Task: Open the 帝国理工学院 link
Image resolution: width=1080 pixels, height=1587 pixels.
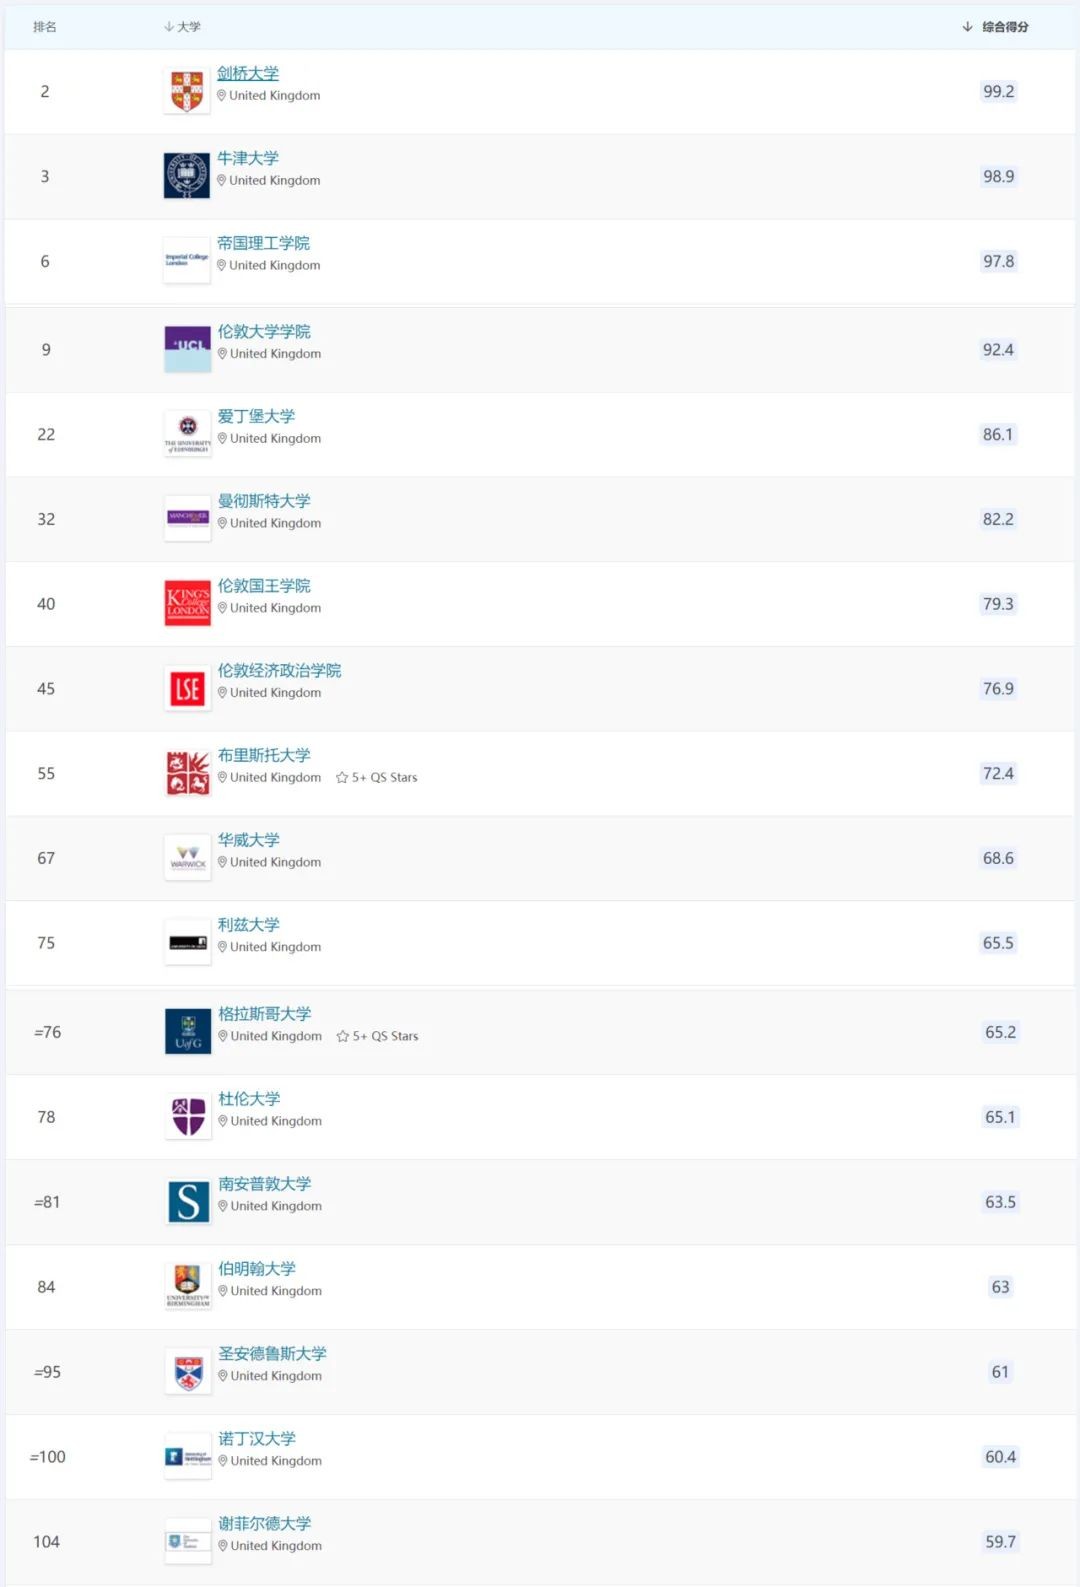Action: 263,243
